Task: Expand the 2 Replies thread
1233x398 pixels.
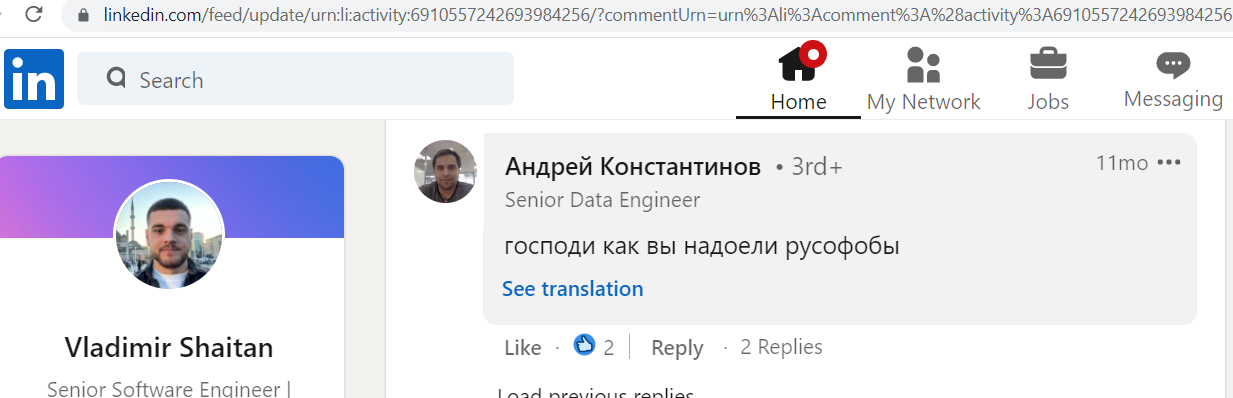Action: pyautogui.click(x=781, y=347)
